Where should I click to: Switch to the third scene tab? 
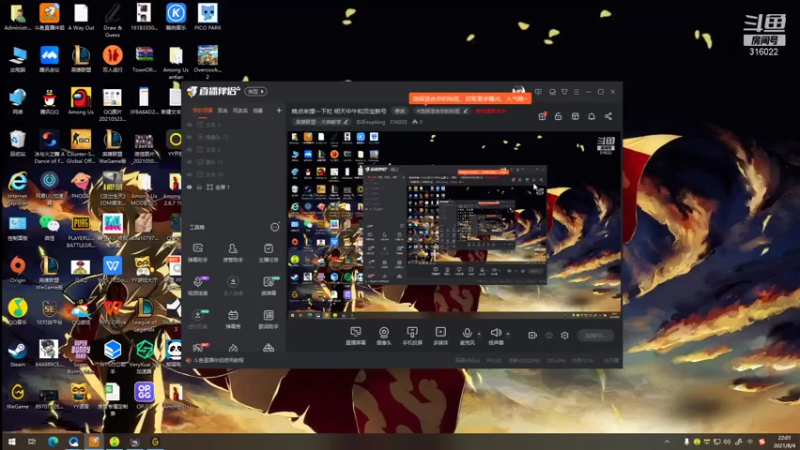(x=240, y=110)
